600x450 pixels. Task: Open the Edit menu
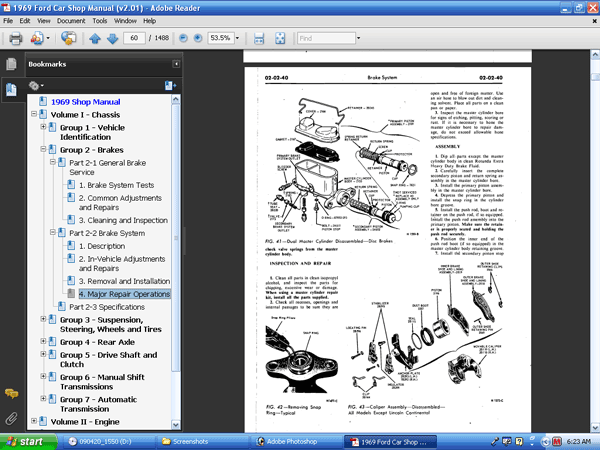[x=25, y=21]
